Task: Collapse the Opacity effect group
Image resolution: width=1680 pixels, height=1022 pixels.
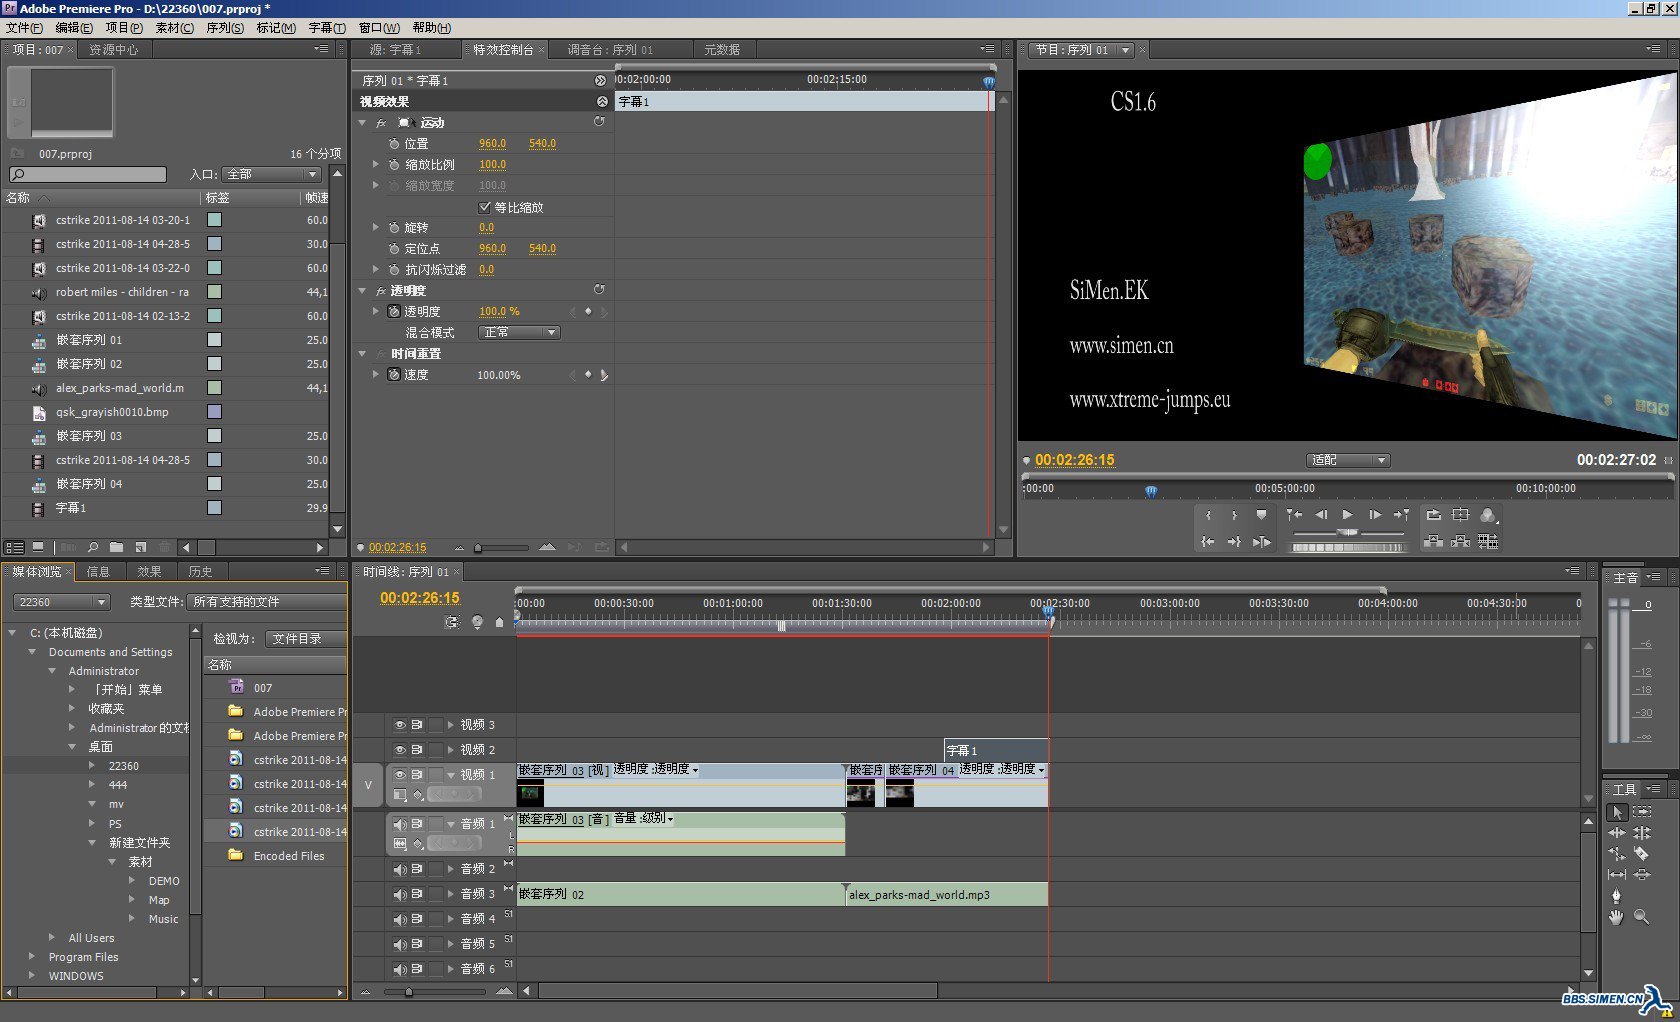Action: (363, 291)
